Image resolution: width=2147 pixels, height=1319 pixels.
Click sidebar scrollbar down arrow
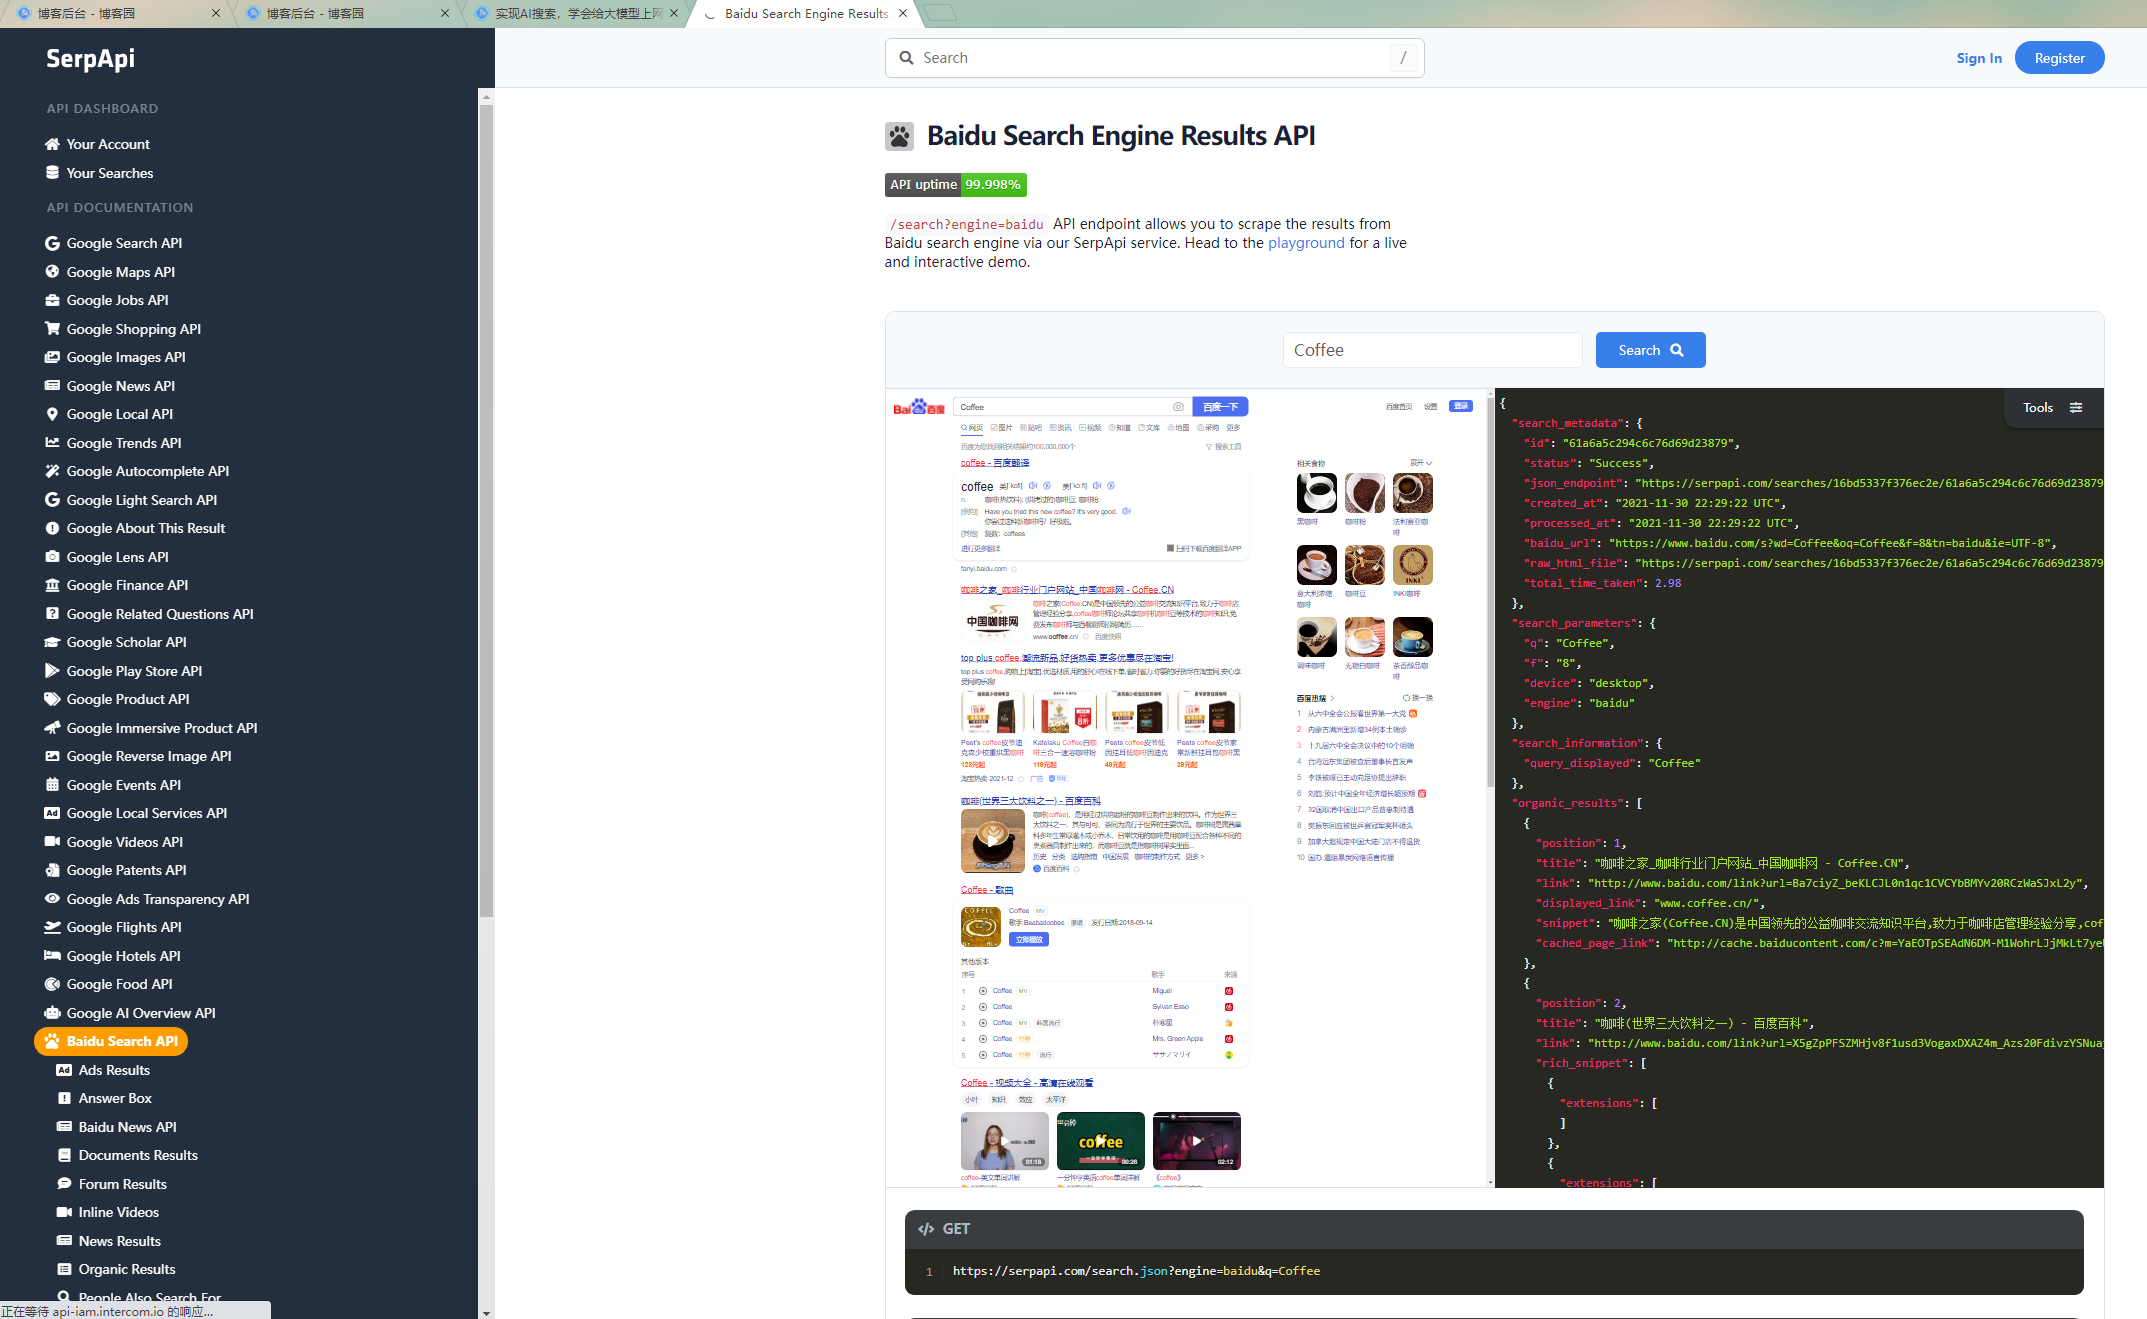point(486,1312)
